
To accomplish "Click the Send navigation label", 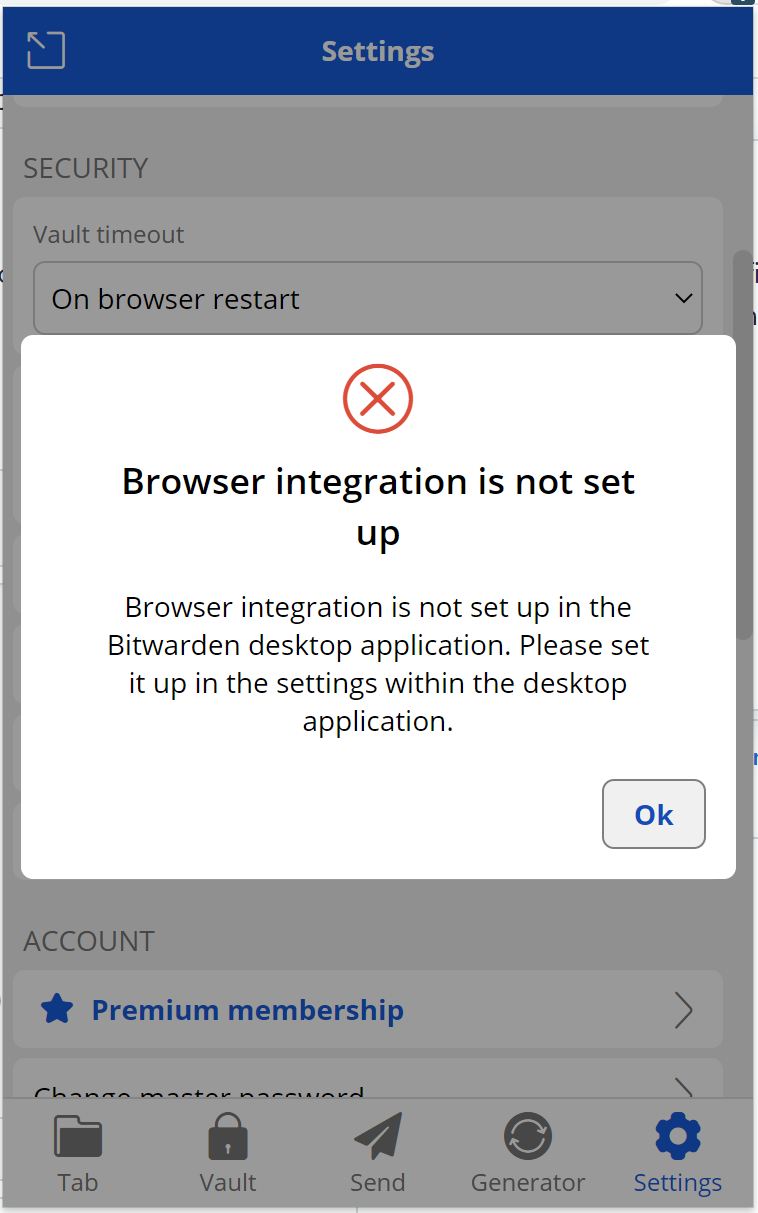I will tap(377, 1182).
